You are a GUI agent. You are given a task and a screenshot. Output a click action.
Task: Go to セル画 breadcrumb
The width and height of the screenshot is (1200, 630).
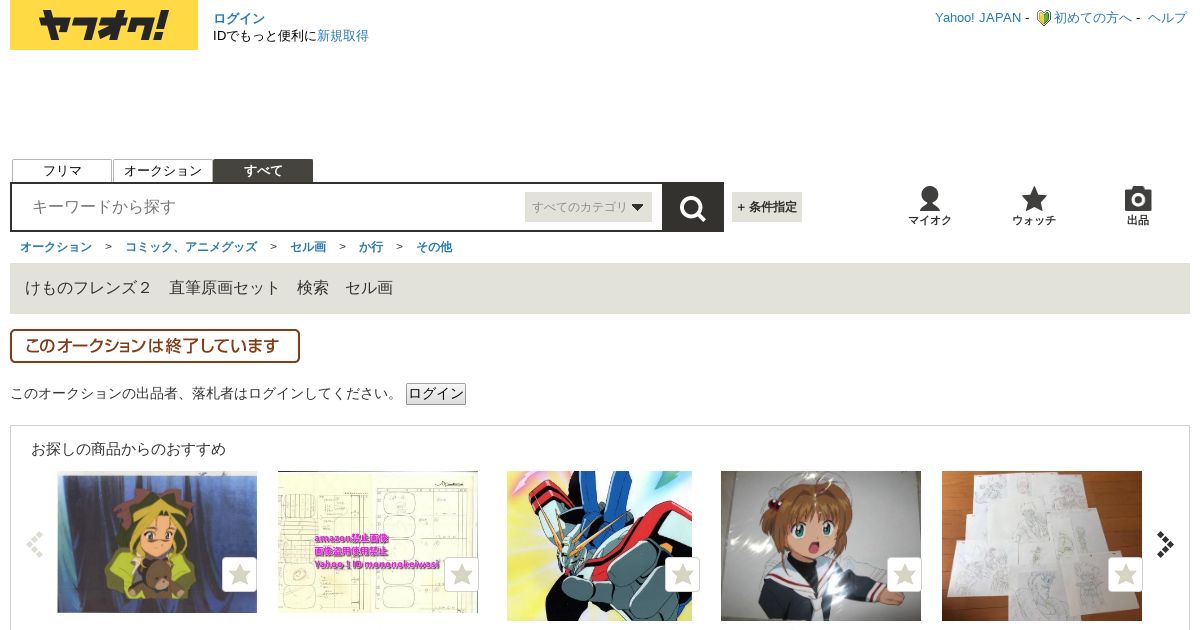308,247
